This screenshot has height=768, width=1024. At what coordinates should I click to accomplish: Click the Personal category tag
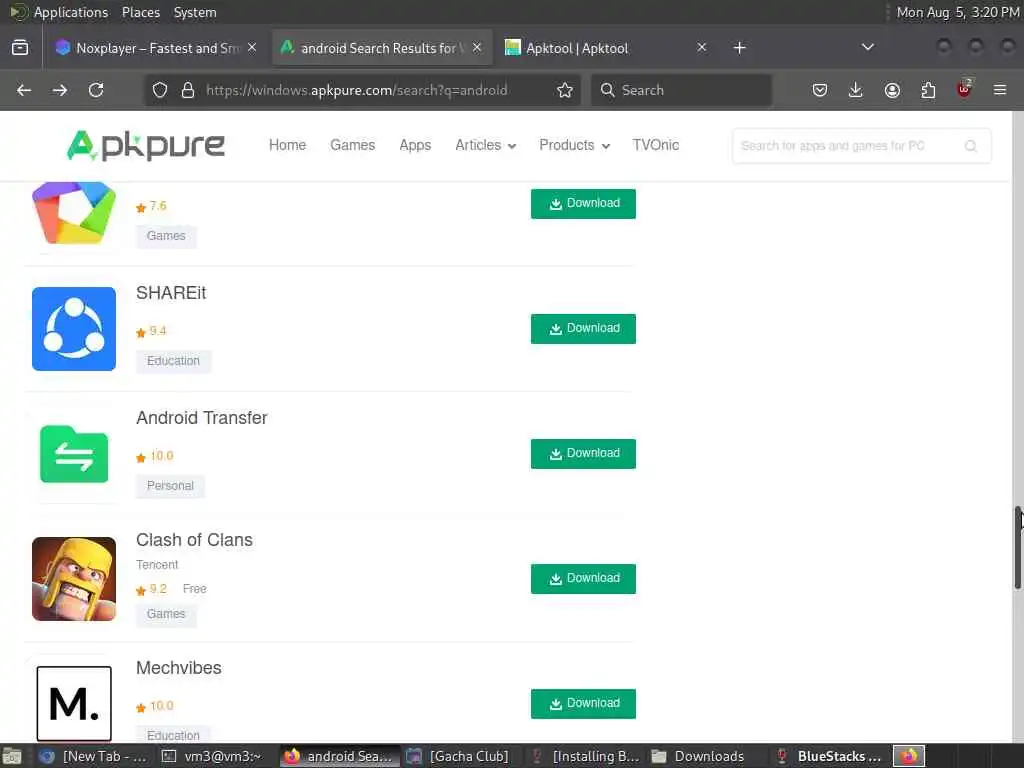pos(170,486)
